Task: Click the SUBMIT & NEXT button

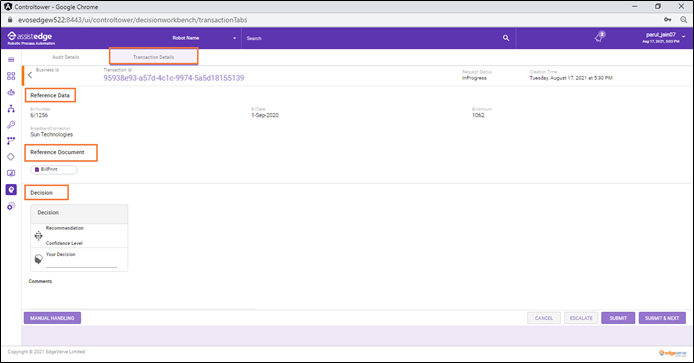Action: (x=662, y=318)
